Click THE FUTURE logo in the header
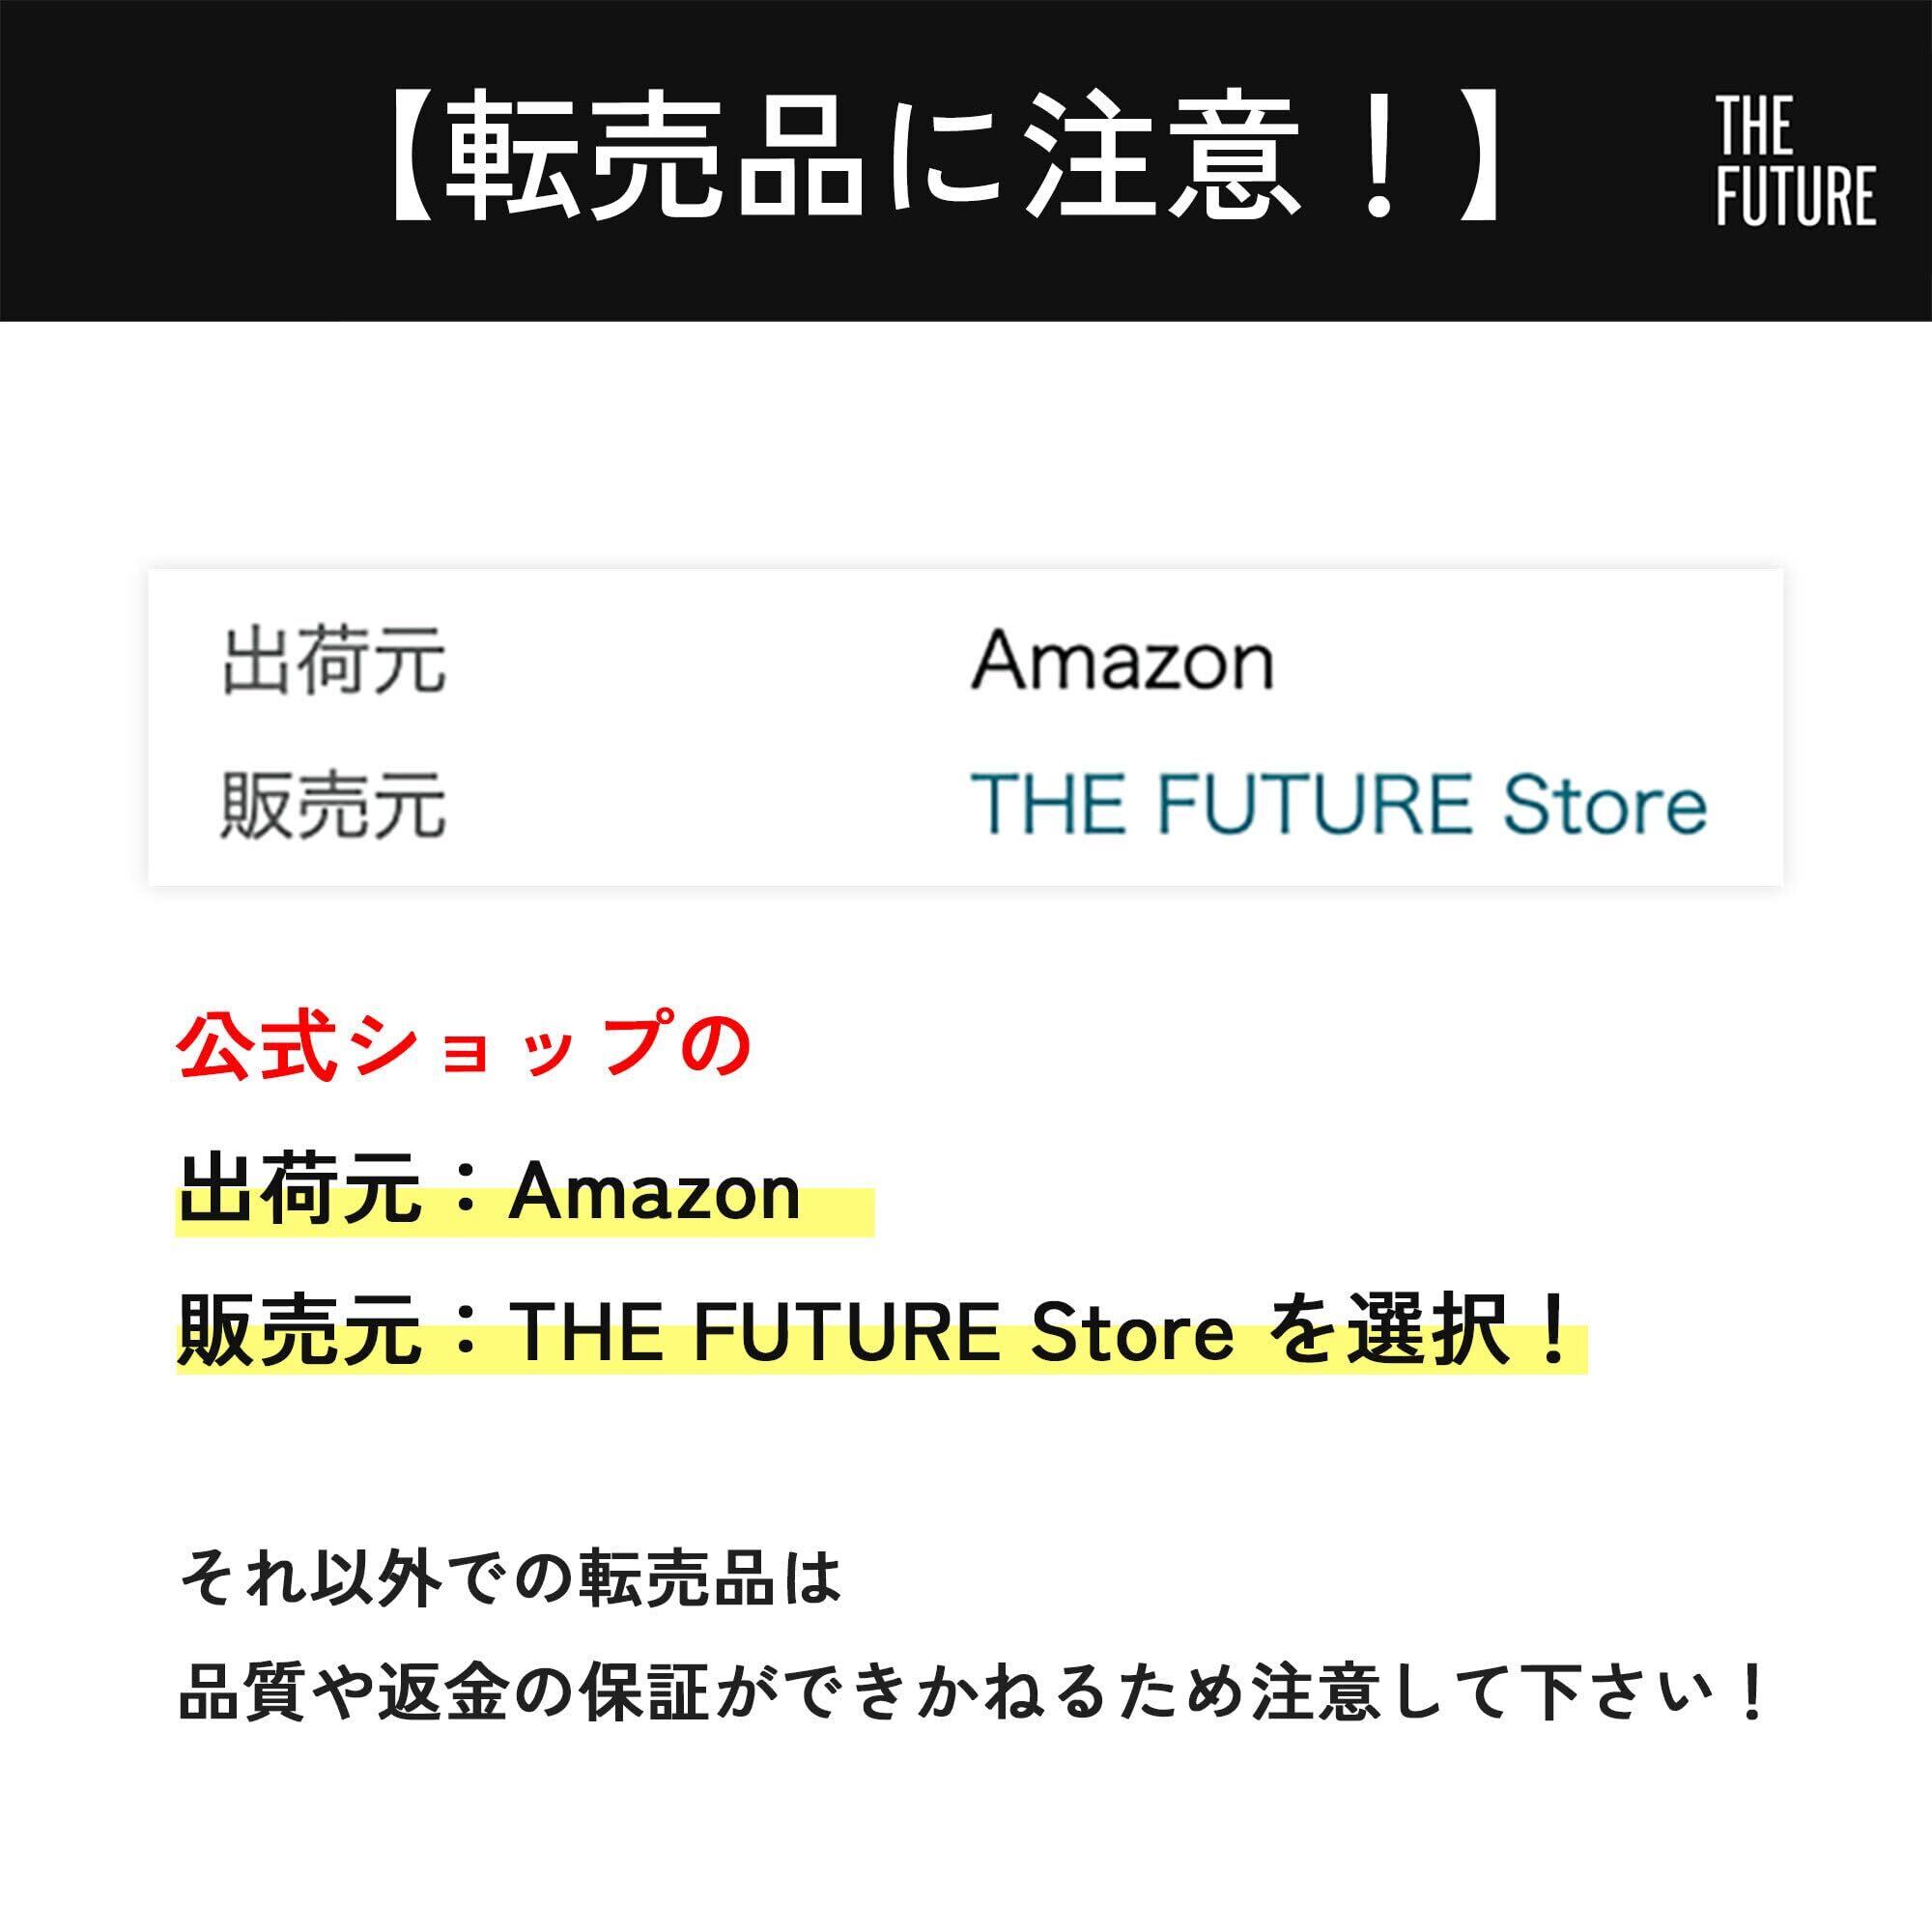Image resolution: width=1932 pixels, height=1932 pixels. pos(1795,161)
